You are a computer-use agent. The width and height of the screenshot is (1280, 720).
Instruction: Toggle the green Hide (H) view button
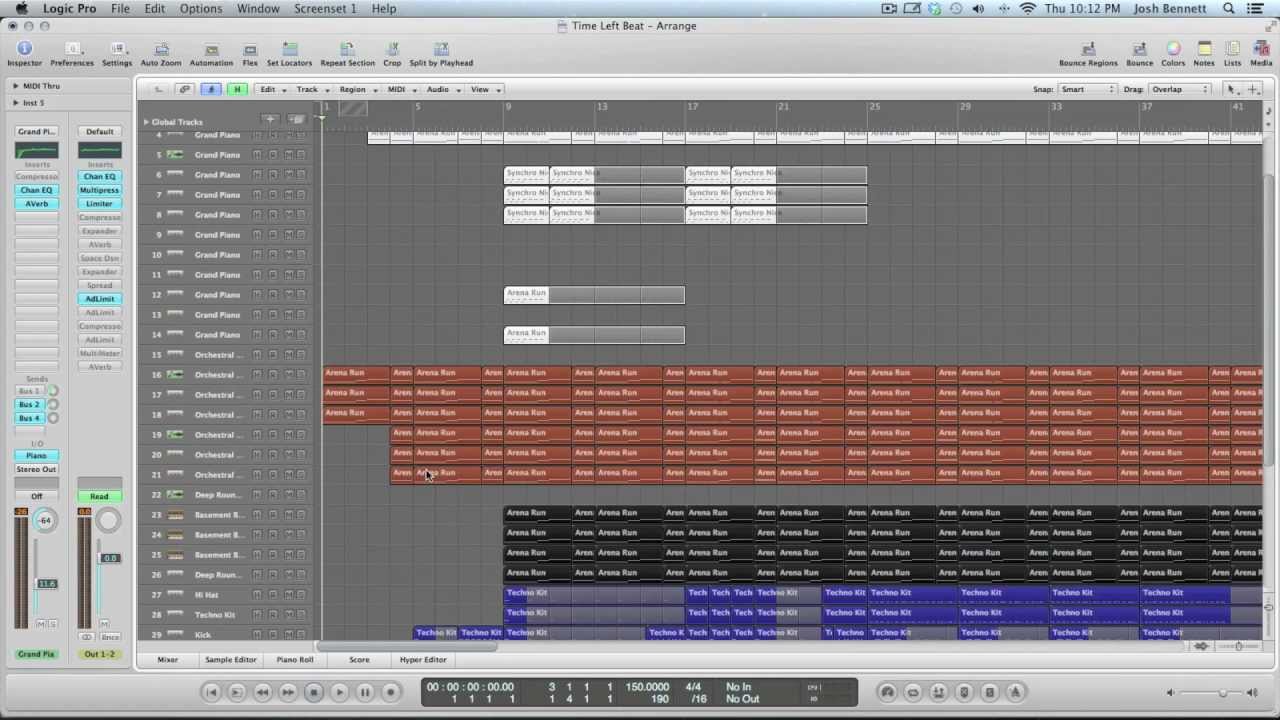tap(237, 89)
